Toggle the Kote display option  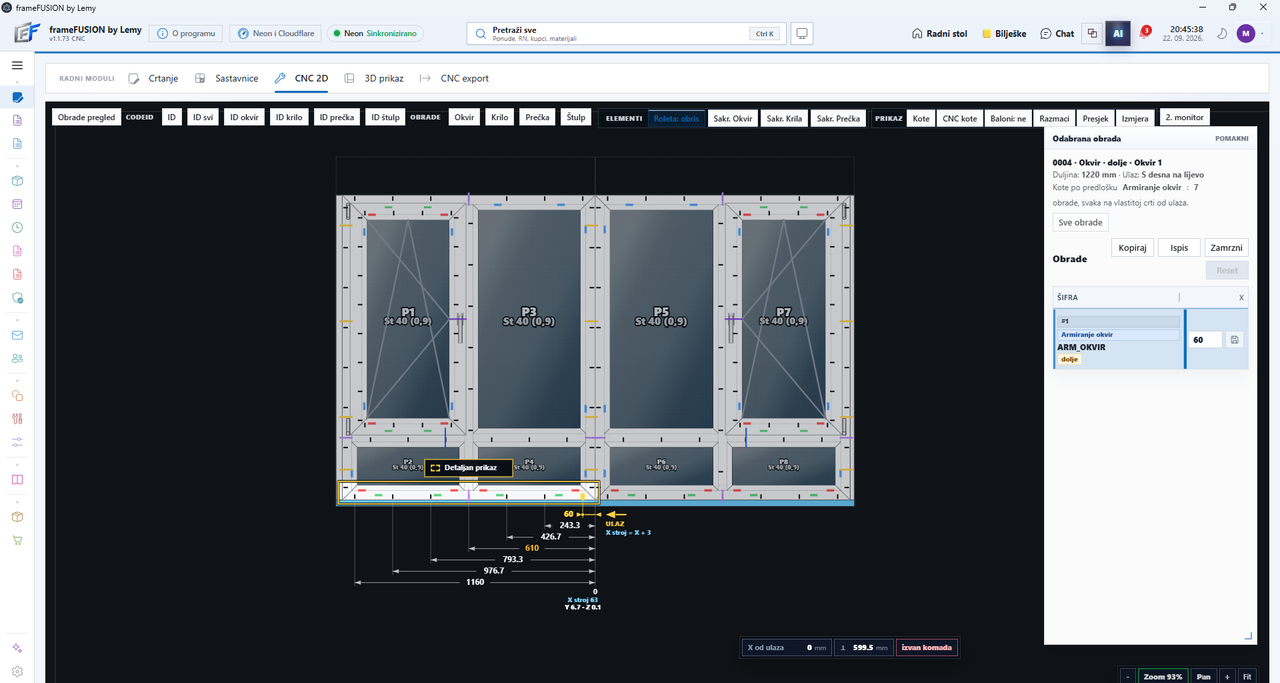coord(921,118)
